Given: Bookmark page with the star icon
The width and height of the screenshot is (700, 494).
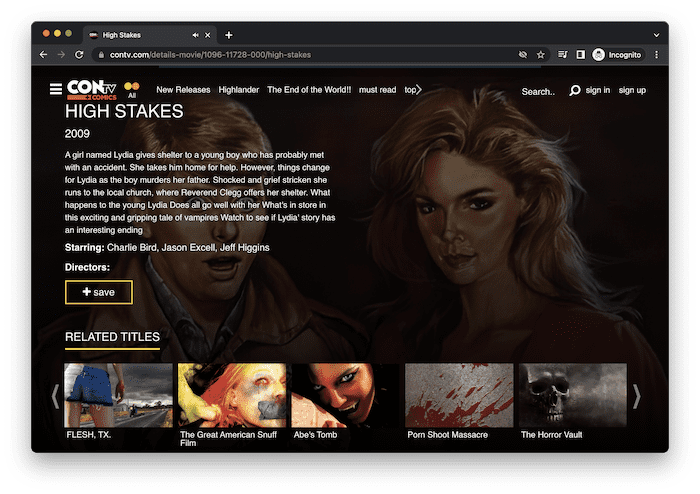Looking at the screenshot, I should tap(541, 54).
